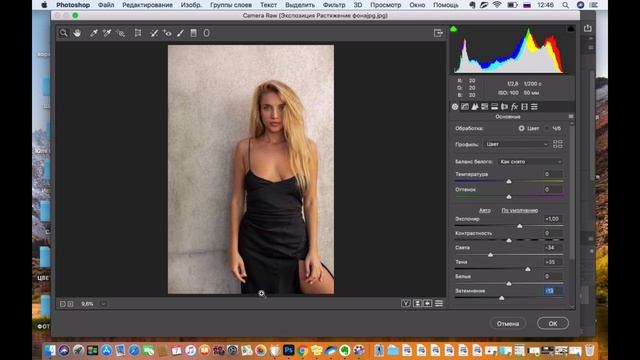Select the Ч/б treatment radio button

point(547,128)
